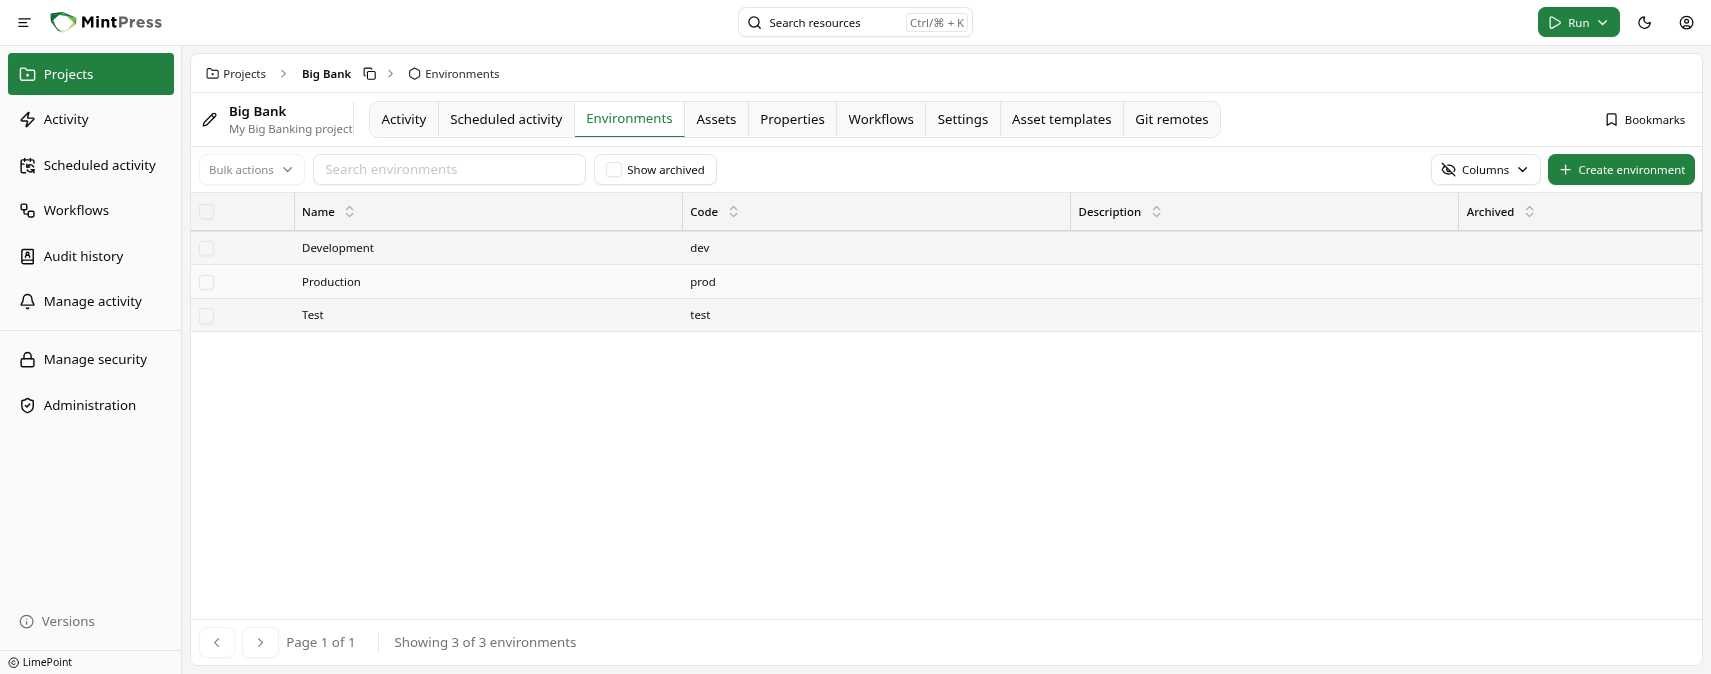This screenshot has width=1711, height=674.
Task: Expand the Bulk actions dropdown
Action: point(251,170)
